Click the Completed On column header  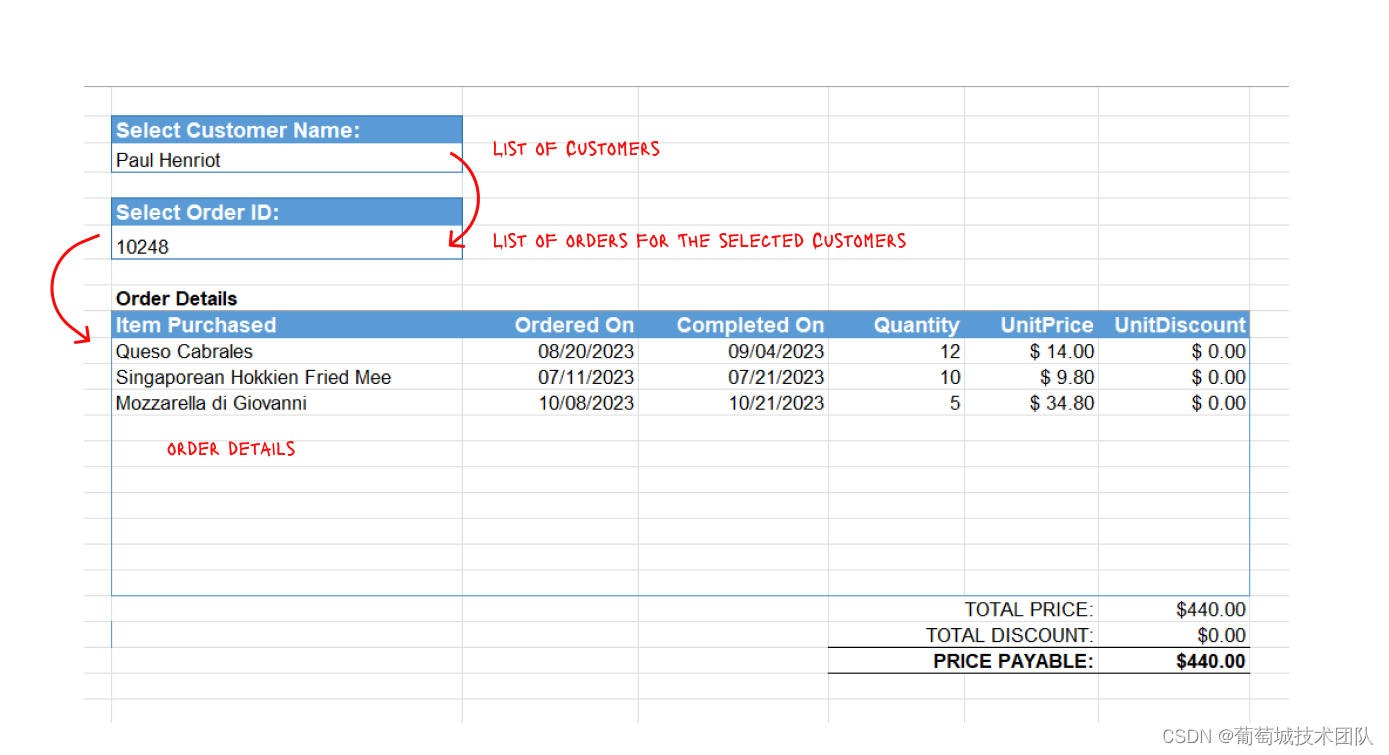(733, 325)
